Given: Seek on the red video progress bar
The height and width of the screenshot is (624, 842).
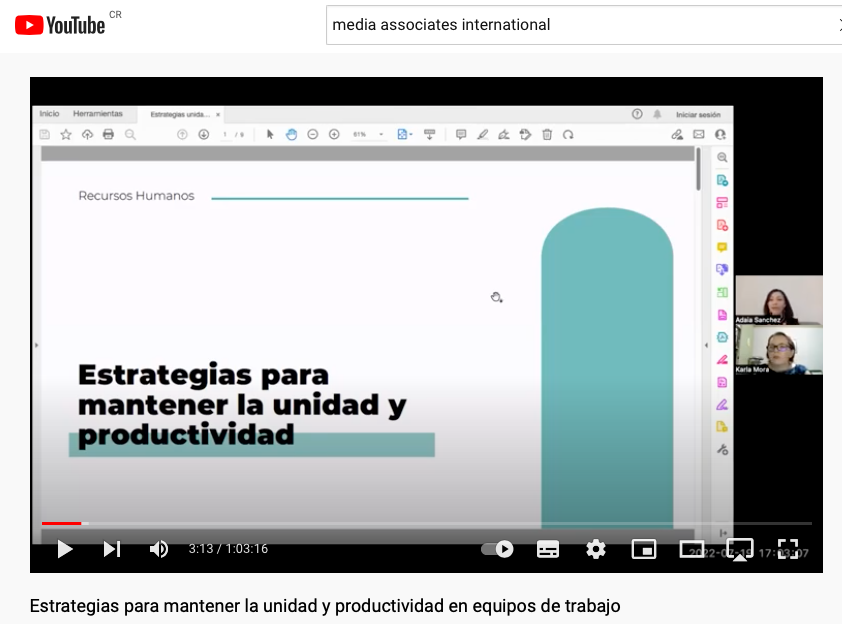Looking at the screenshot, I should coord(62,523).
